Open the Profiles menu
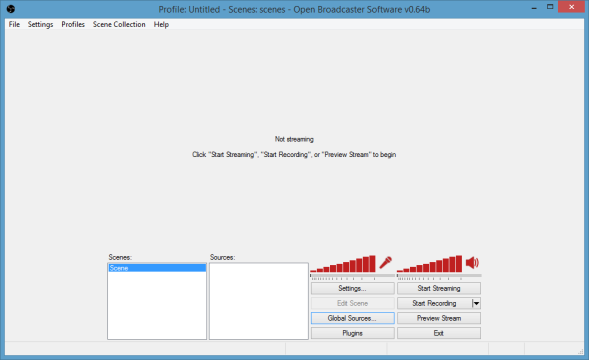Screen dimensions: 589x360 tap(73, 24)
